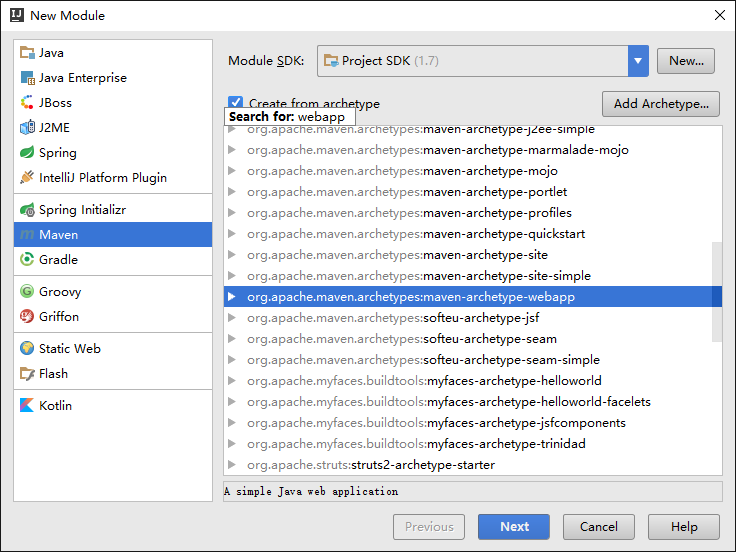The height and width of the screenshot is (552, 736).
Task: Open the Module SDK dropdown arrow
Action: coord(638,61)
